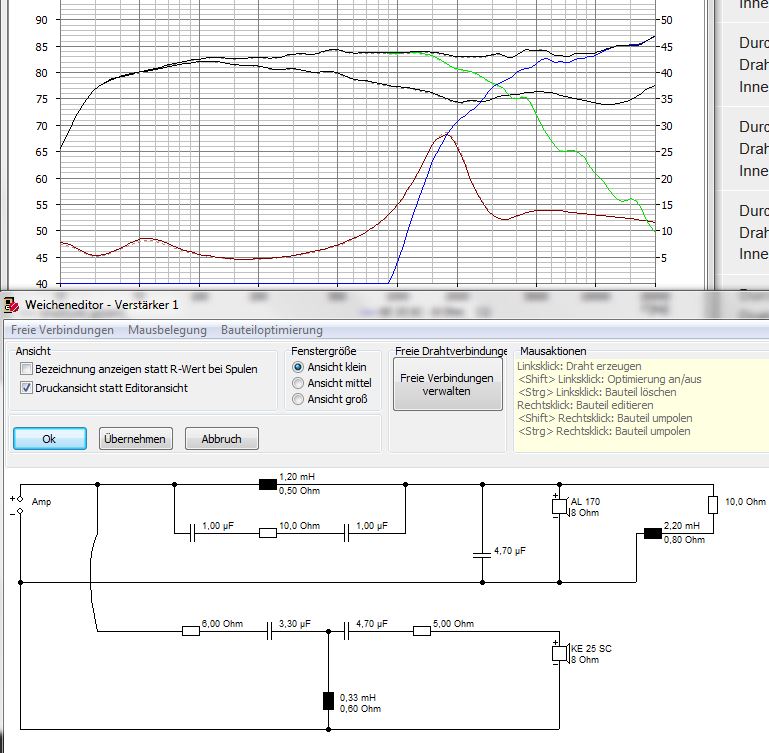769x753 pixels.
Task: Click the 0,50 Ohm value label
Action: (x=300, y=491)
